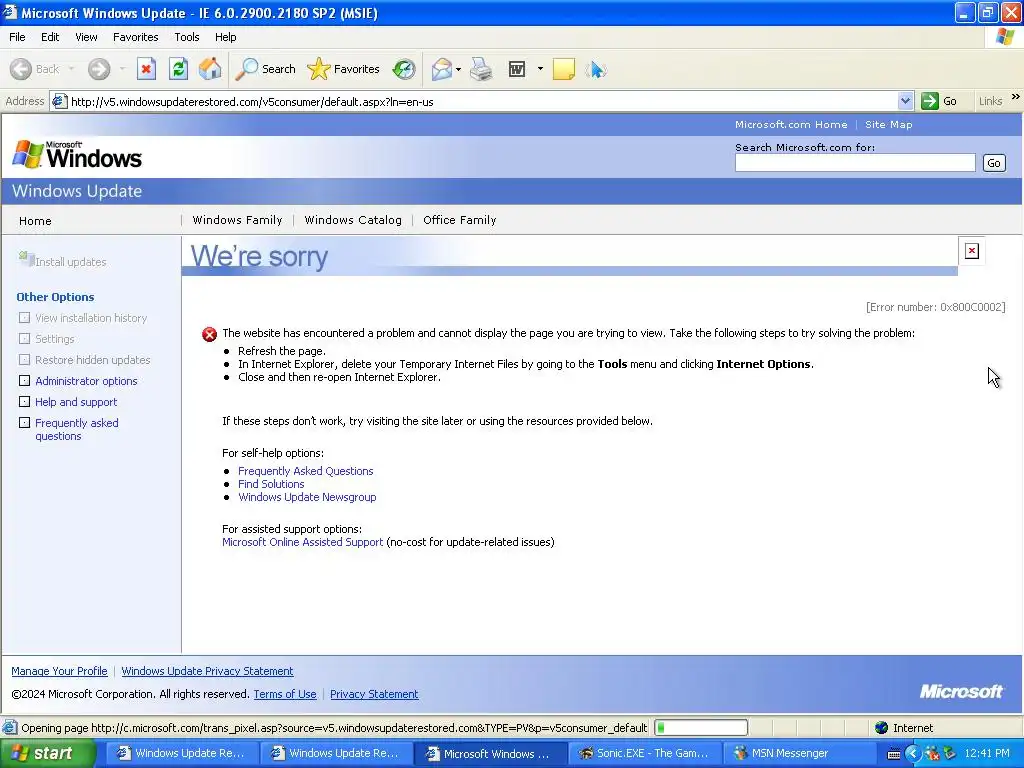Image resolution: width=1024 pixels, height=768 pixels.
Task: Click the red error icon beside message
Action: pos(210,334)
